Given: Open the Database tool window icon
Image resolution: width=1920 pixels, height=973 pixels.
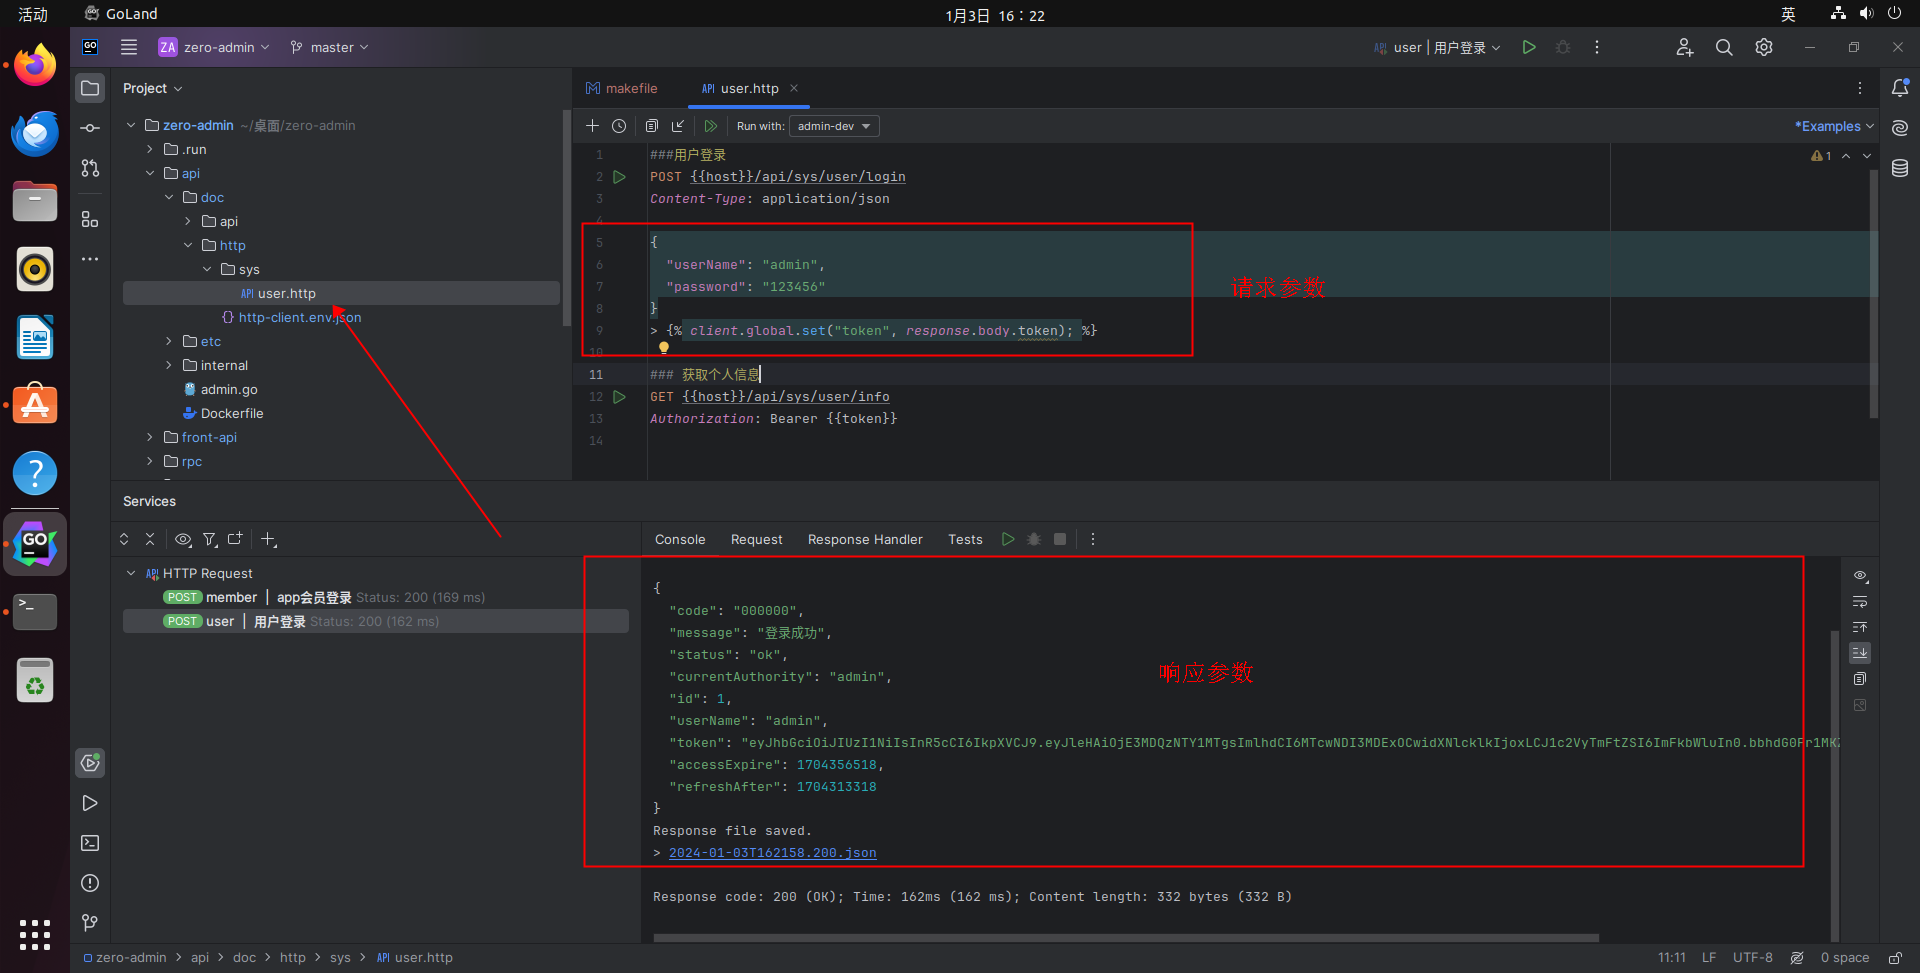Looking at the screenshot, I should pos(1900,168).
